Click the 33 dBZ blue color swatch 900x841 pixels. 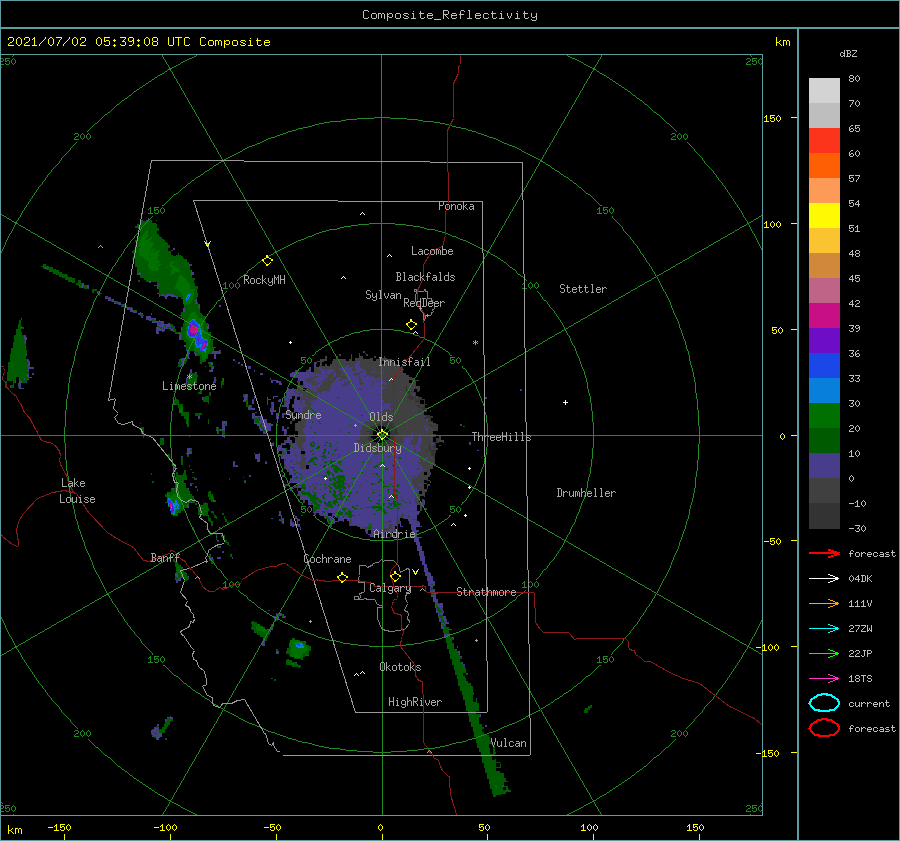tap(824, 390)
